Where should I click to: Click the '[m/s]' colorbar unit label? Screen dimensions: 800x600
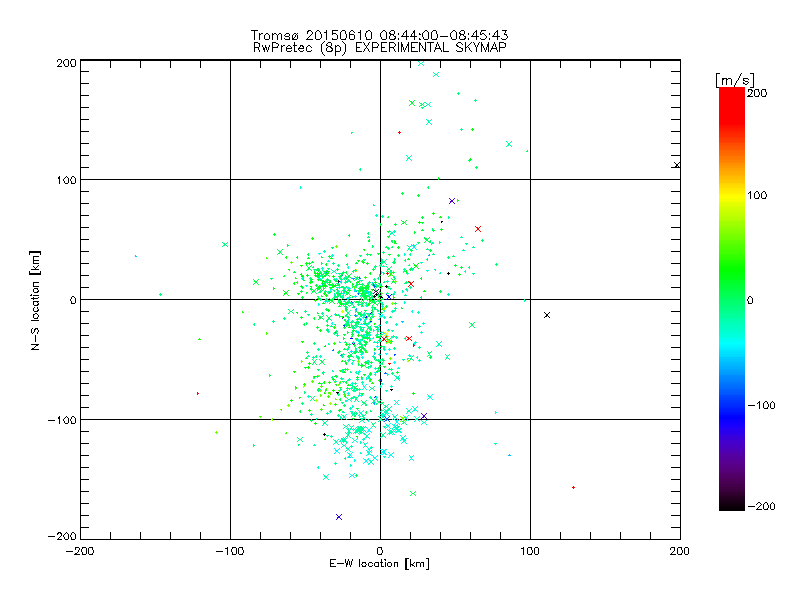tap(734, 80)
